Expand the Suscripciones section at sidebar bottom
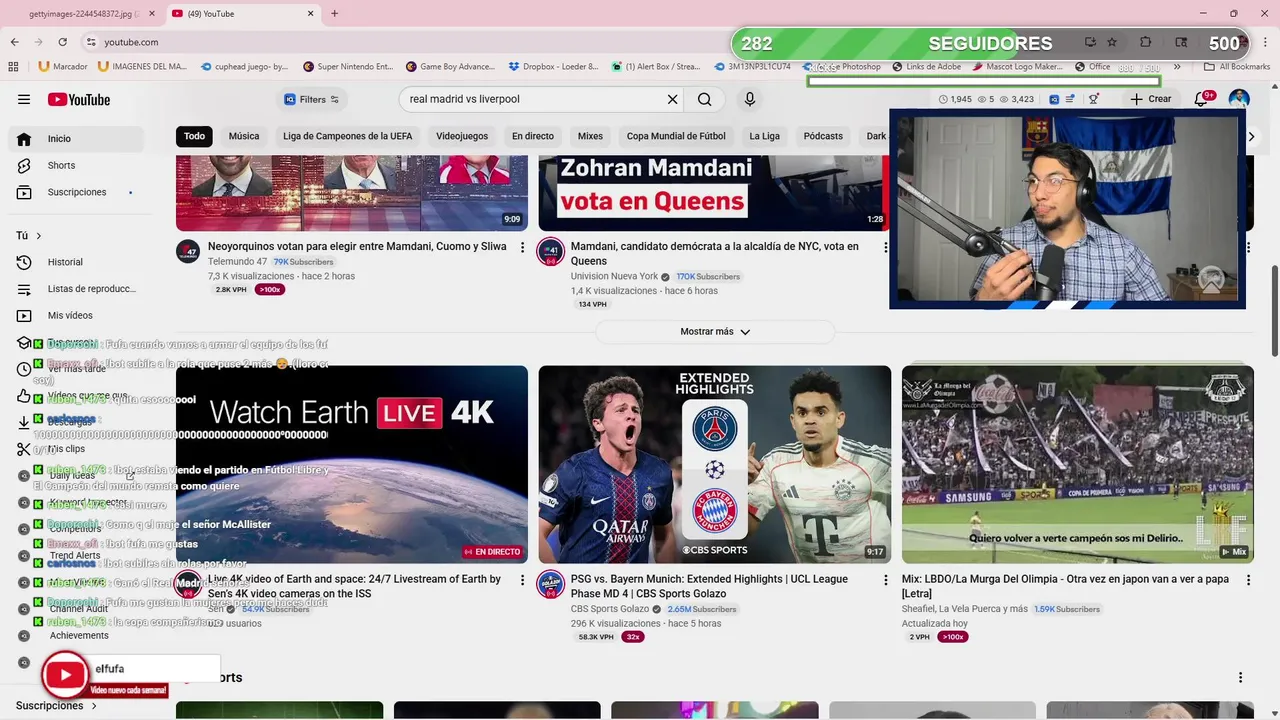 tap(57, 706)
